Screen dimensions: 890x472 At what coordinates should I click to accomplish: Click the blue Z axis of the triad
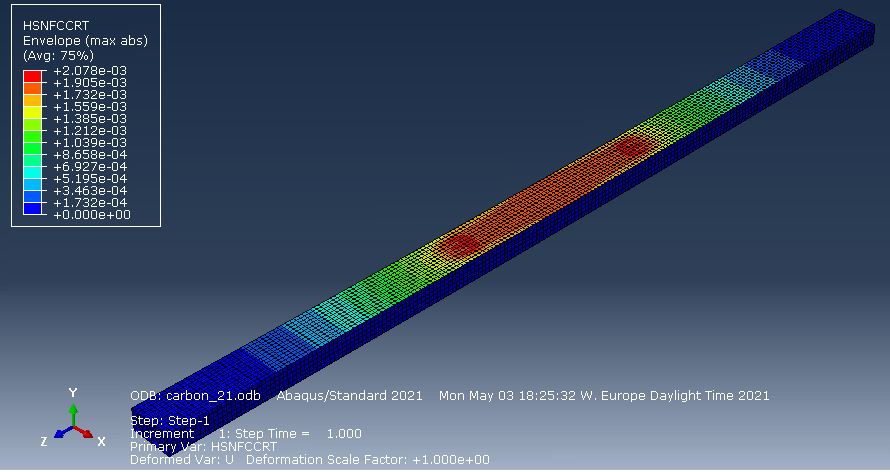[62, 432]
